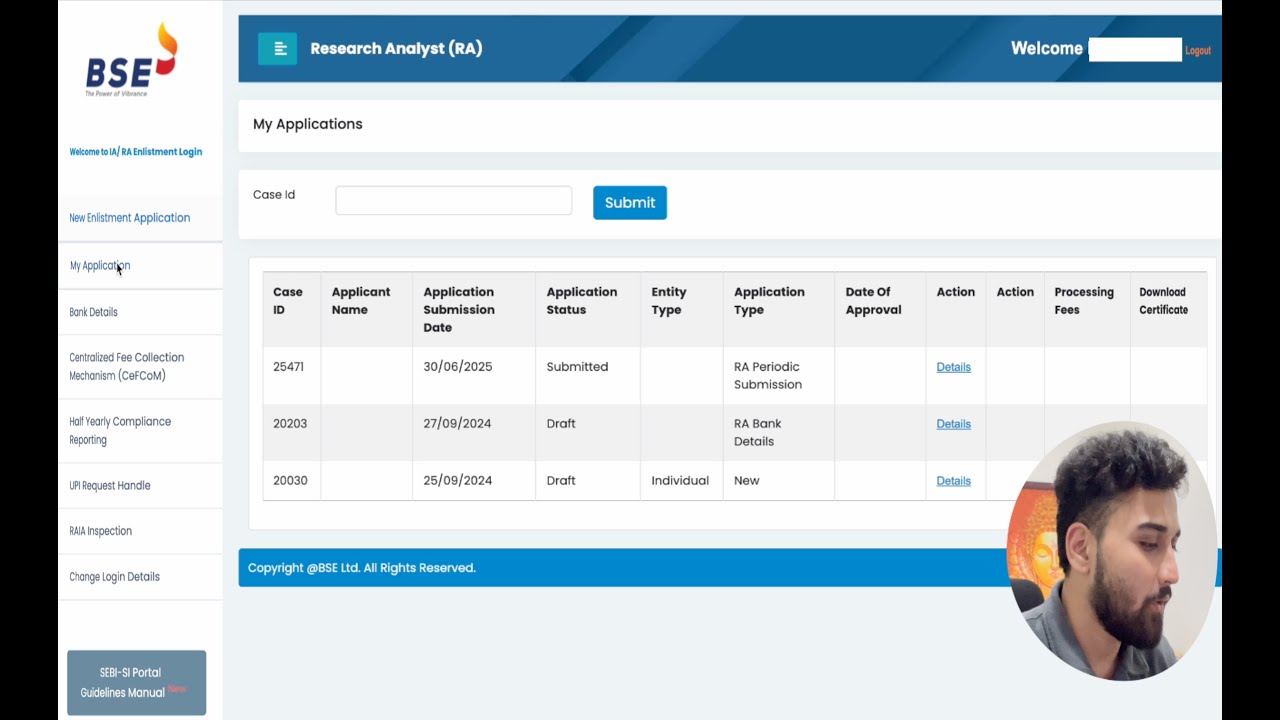This screenshot has width=1280, height=720.
Task: Click the webcam presenter overlay
Action: click(x=1112, y=550)
